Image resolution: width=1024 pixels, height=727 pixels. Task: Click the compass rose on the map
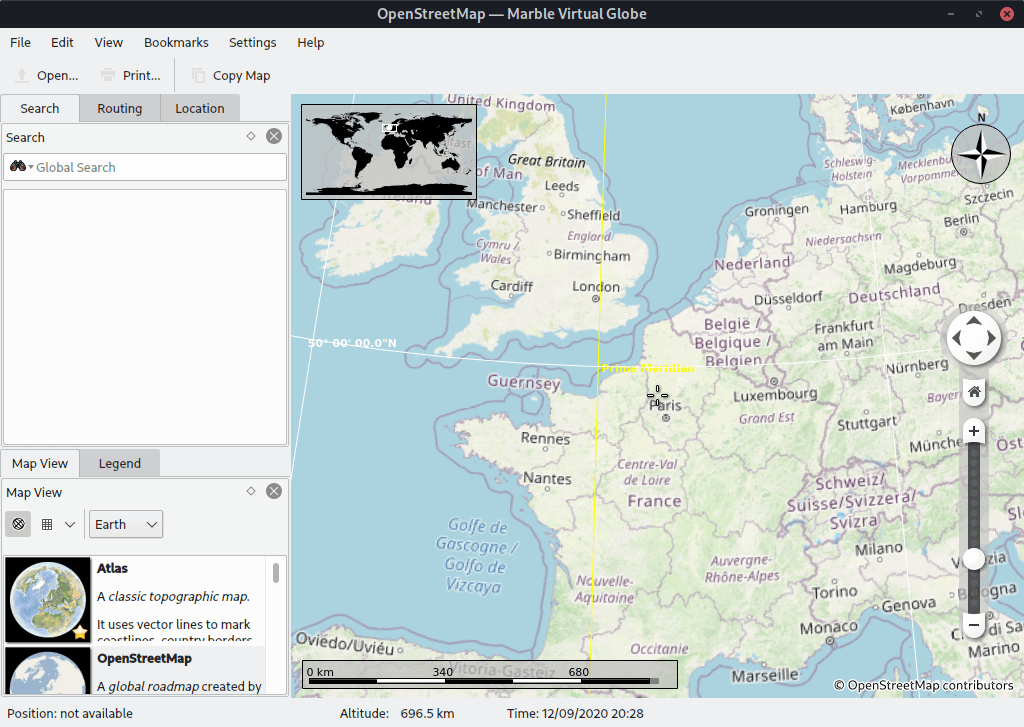tap(981, 155)
